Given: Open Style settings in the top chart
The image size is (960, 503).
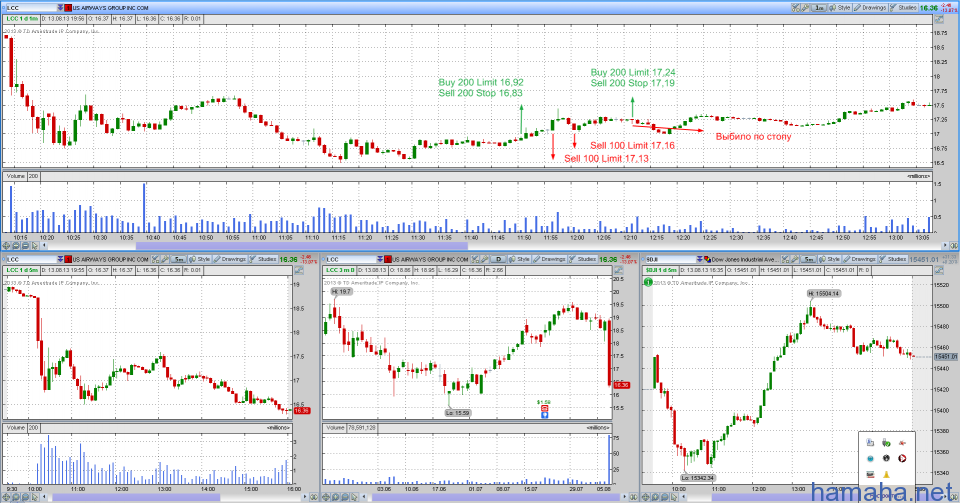Looking at the screenshot, I should (x=839, y=7).
